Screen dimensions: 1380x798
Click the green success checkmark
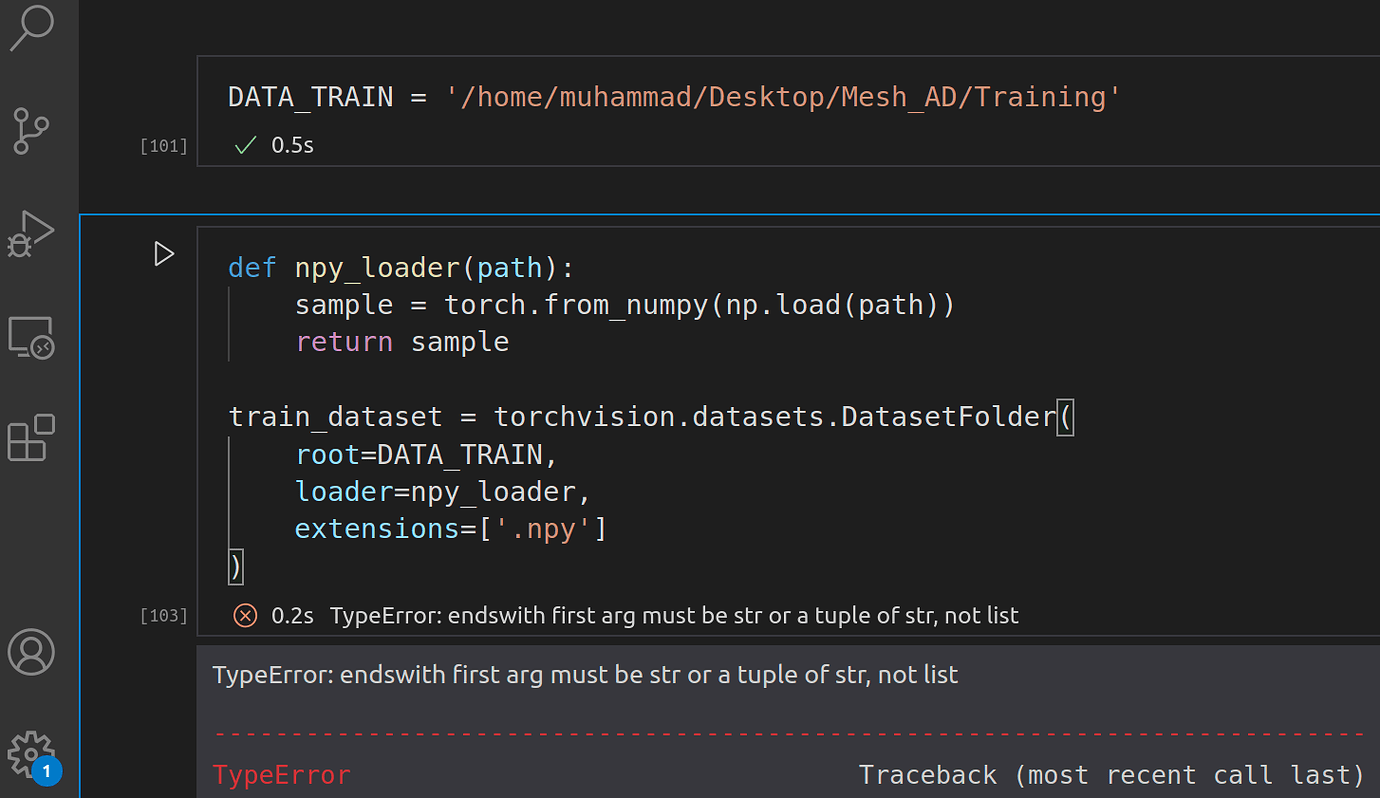point(243,144)
